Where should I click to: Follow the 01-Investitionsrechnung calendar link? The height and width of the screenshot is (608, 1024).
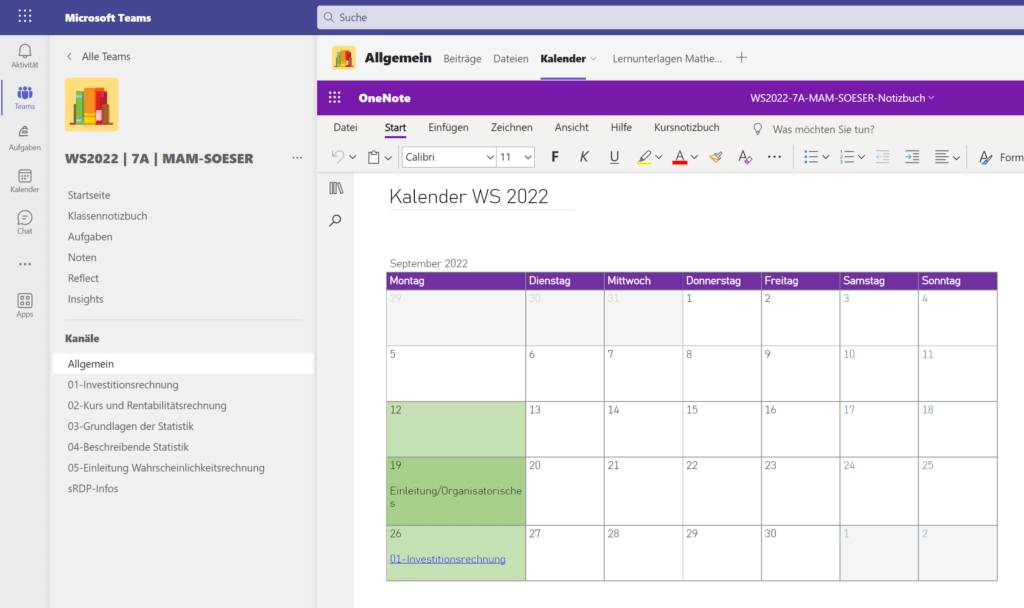(447, 559)
